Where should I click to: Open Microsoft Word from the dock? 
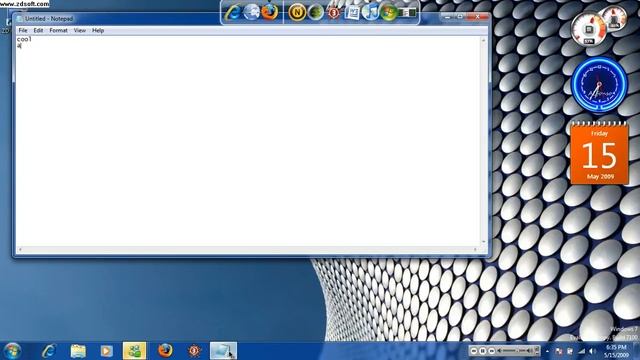click(352, 12)
